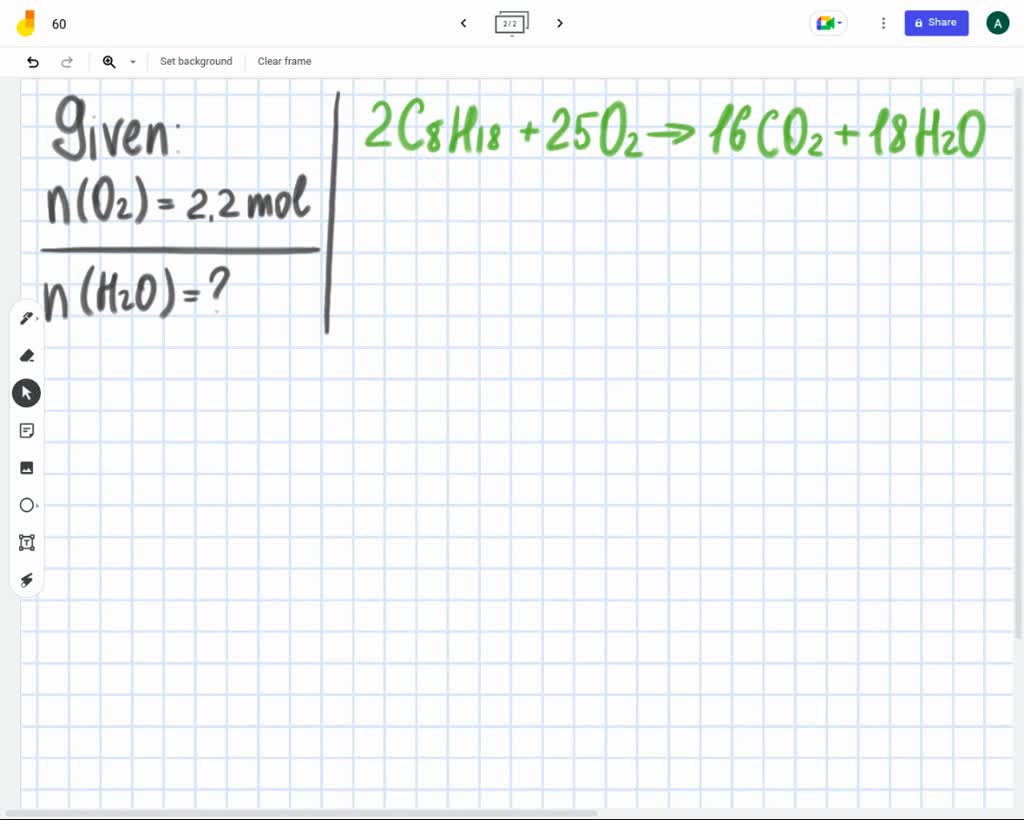1024x820 pixels.
Task: Click Set background
Action: coord(196,61)
